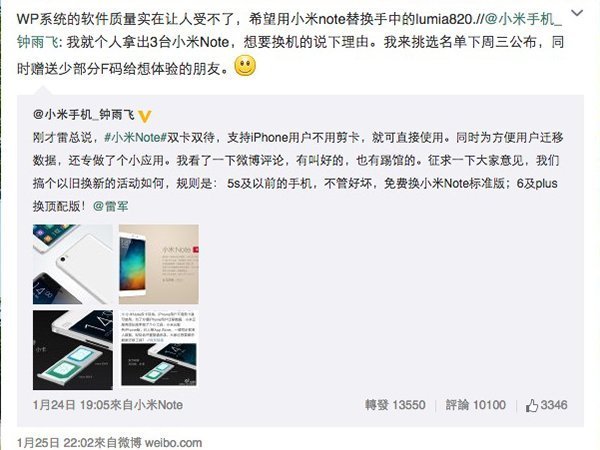Click the thumbs-up like icon
Screen dimensions: 600x450
tap(532, 405)
